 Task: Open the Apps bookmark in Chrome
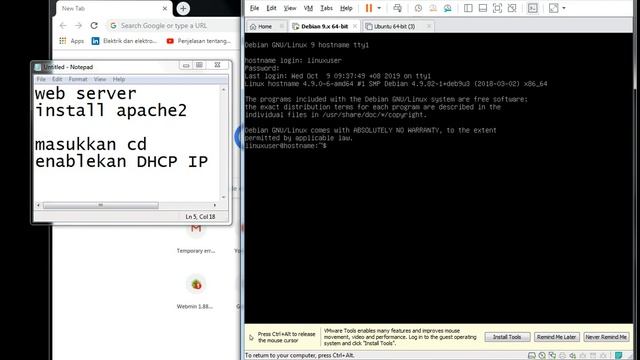[x=72, y=41]
